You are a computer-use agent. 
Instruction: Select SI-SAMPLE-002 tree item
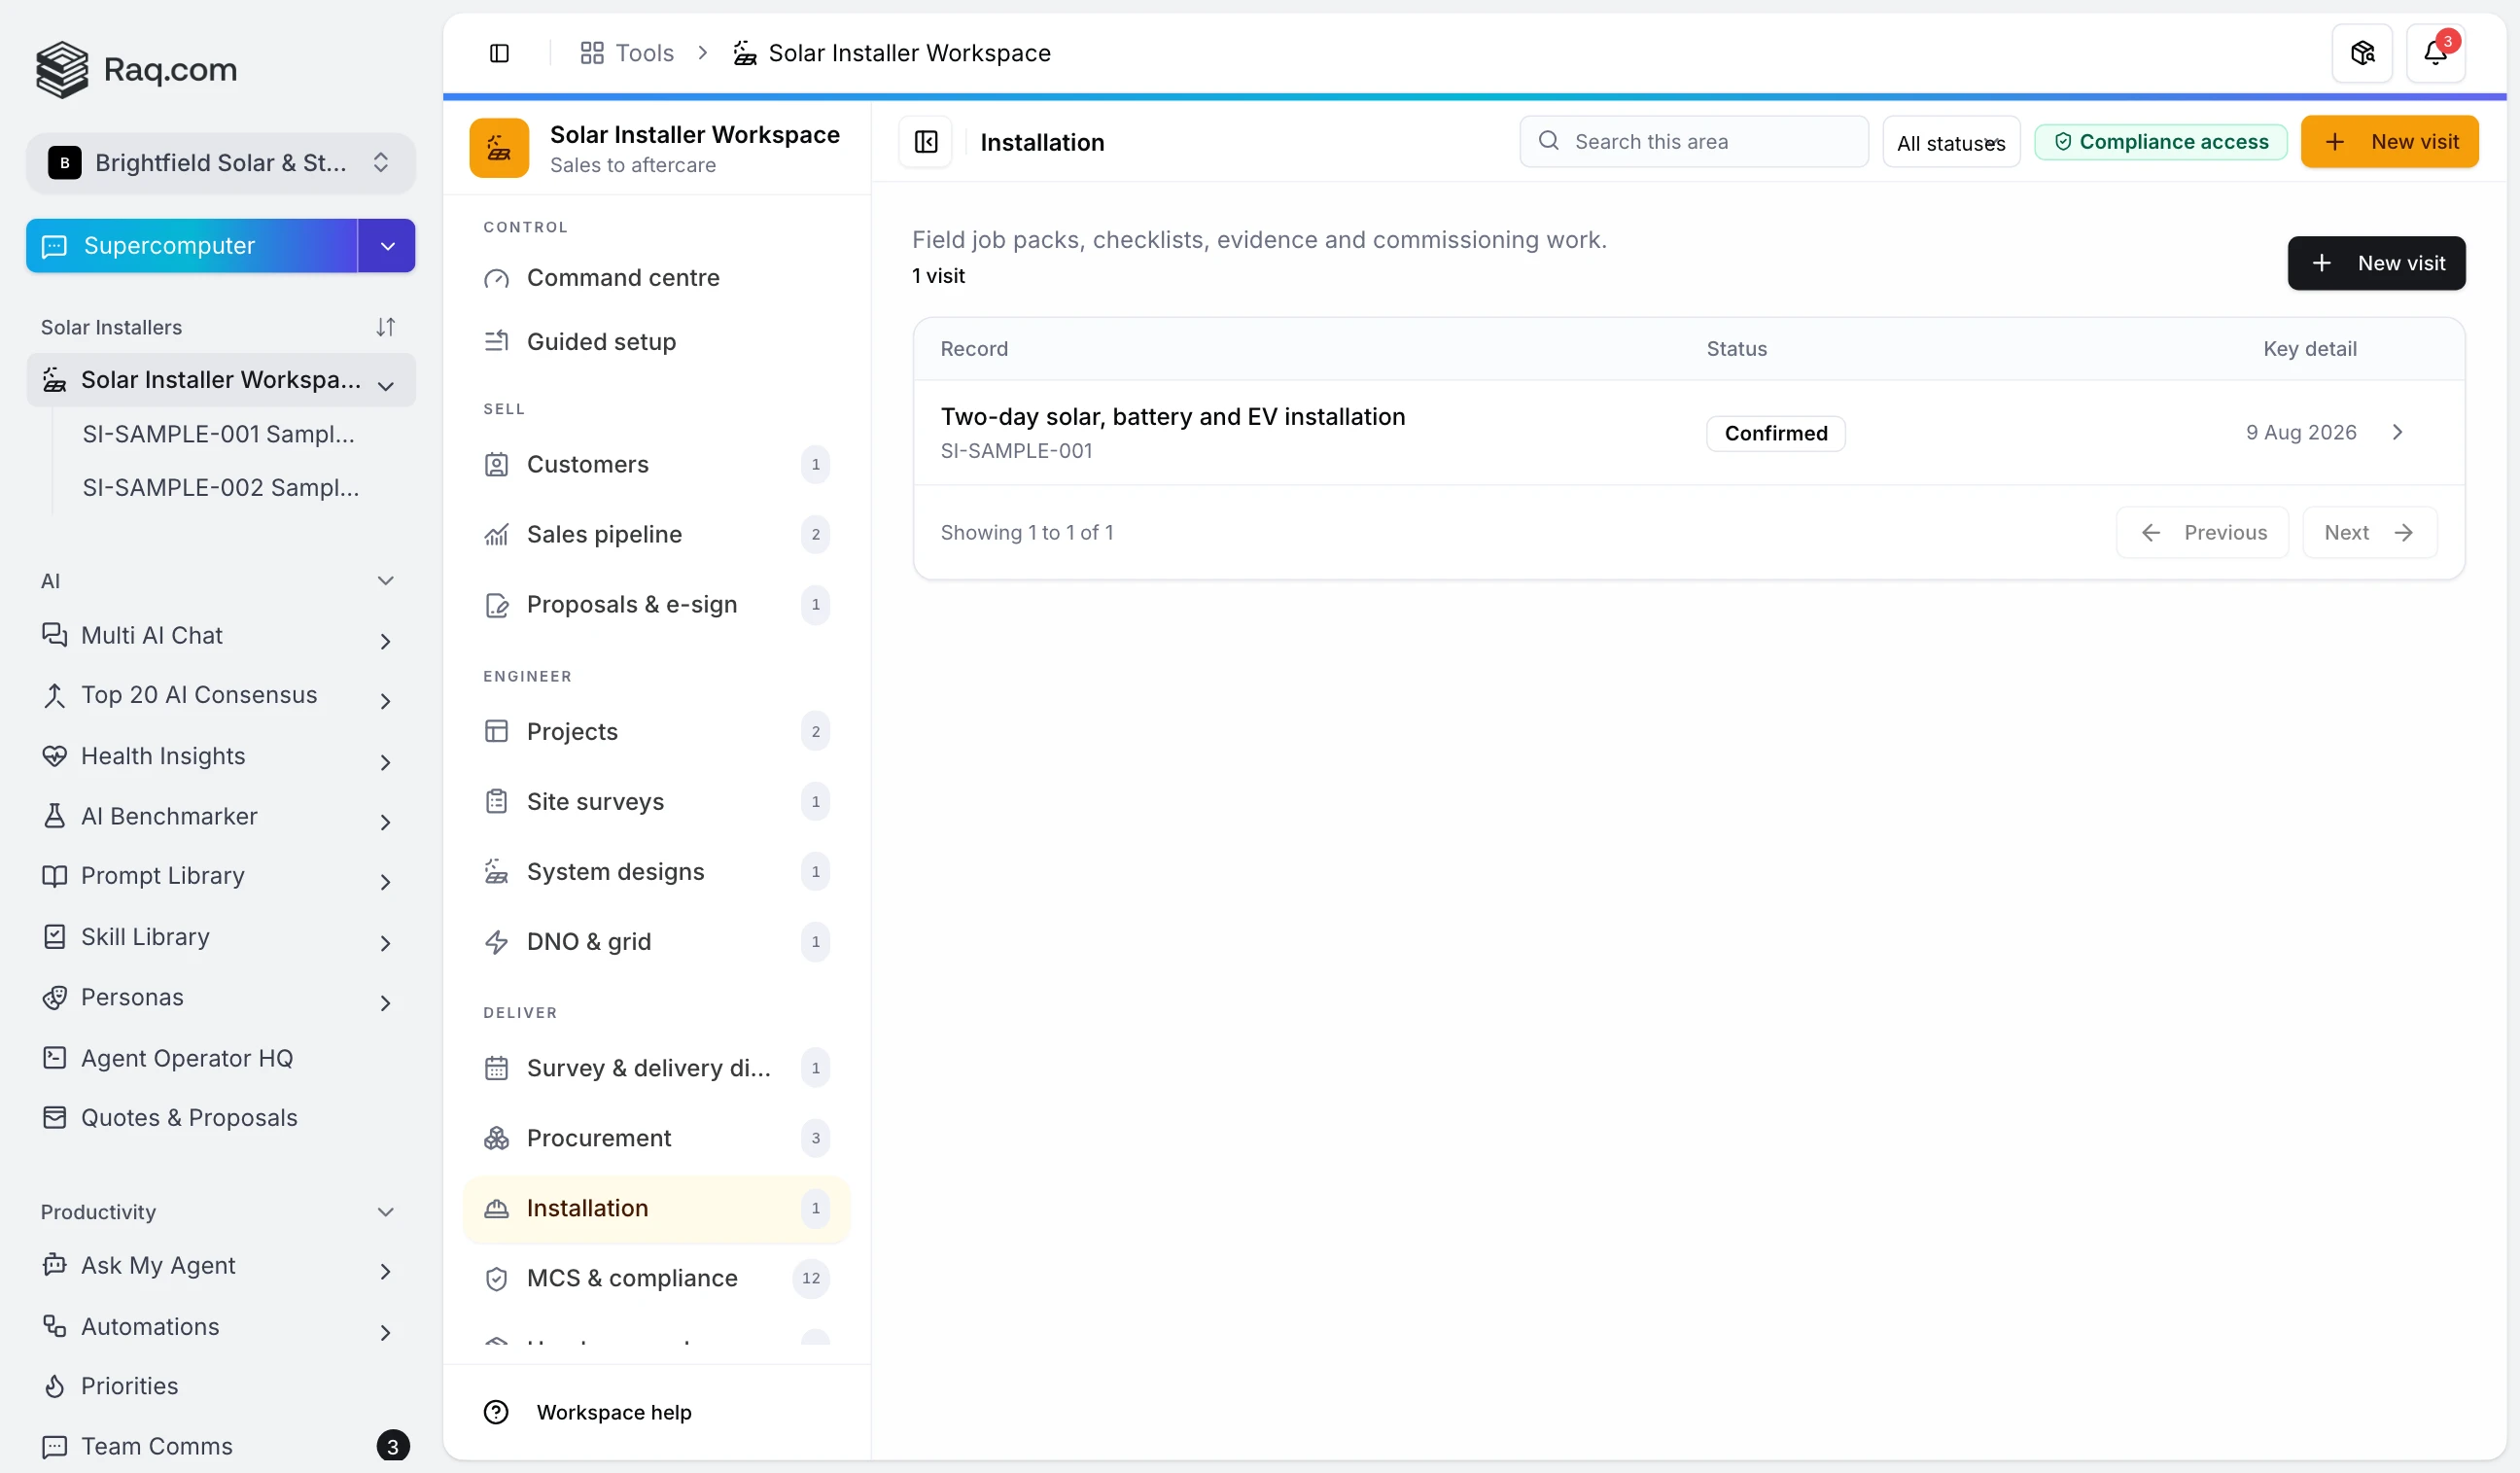point(220,488)
